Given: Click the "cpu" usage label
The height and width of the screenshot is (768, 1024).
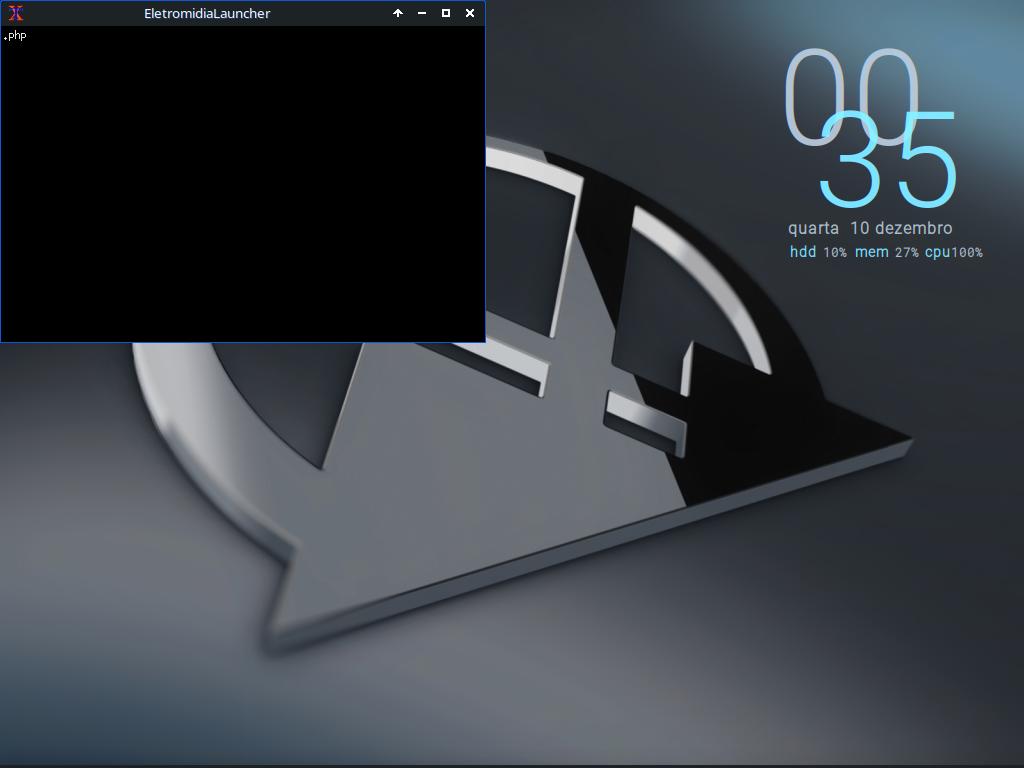Looking at the screenshot, I should coord(937,252).
